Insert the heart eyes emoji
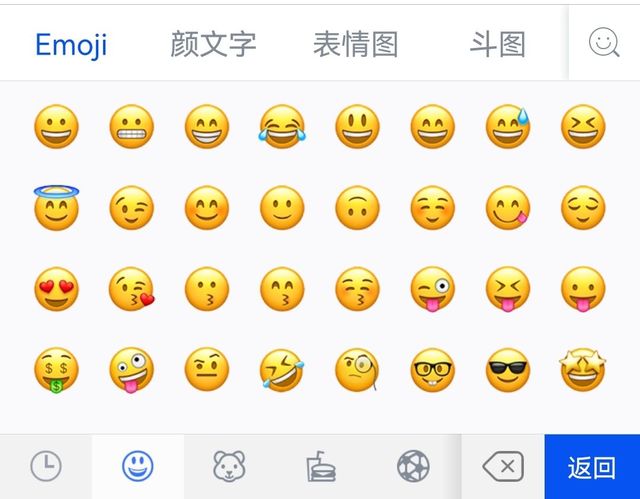640x499 pixels. pyautogui.click(x=56, y=289)
